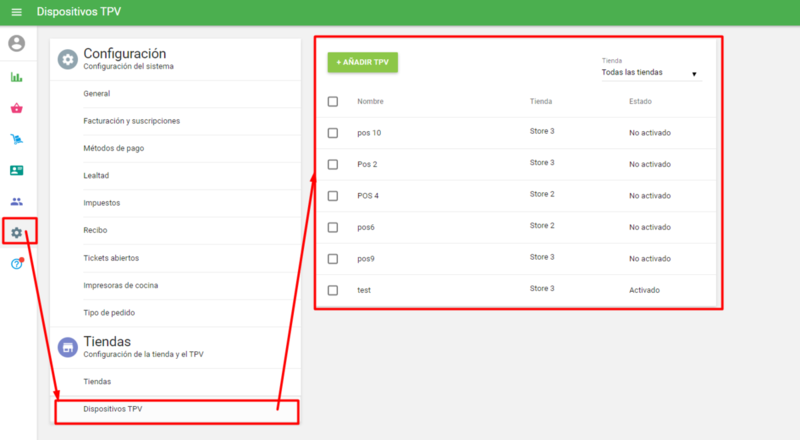Open the customers people icon
Viewport: 800px width, 440px height.
pyautogui.click(x=16, y=201)
